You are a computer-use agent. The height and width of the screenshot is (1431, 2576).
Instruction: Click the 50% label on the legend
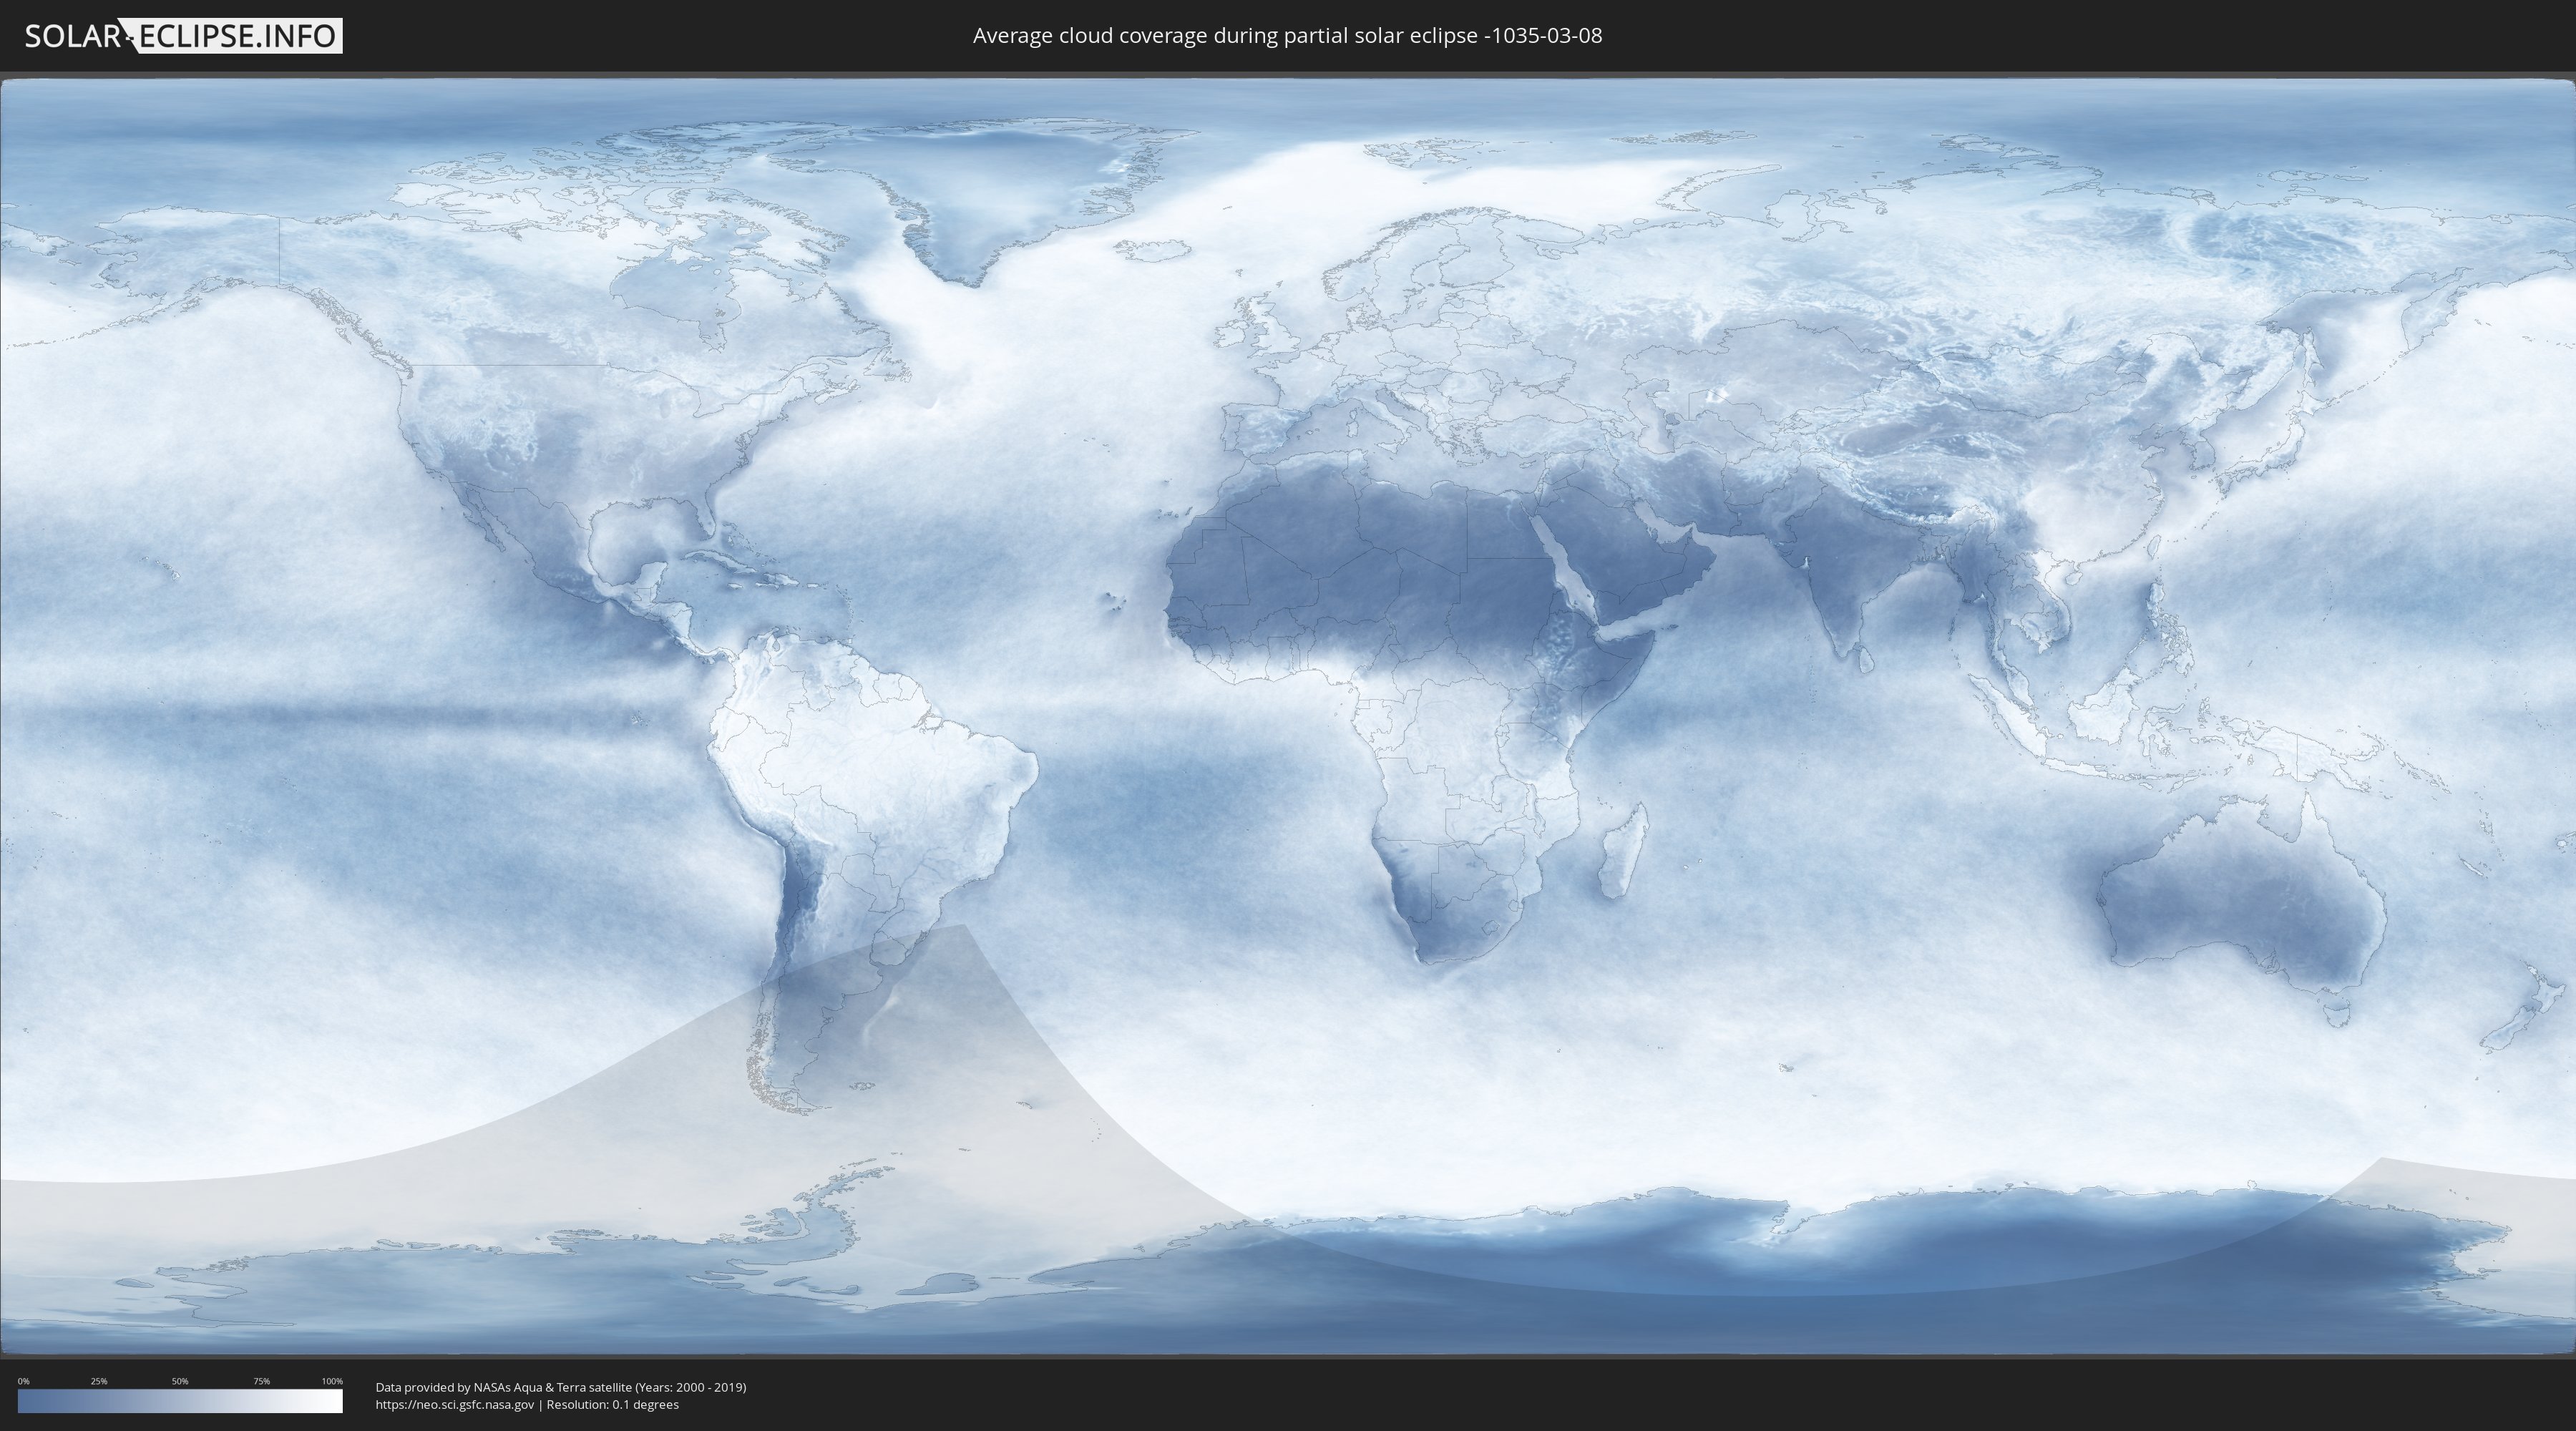click(180, 1381)
